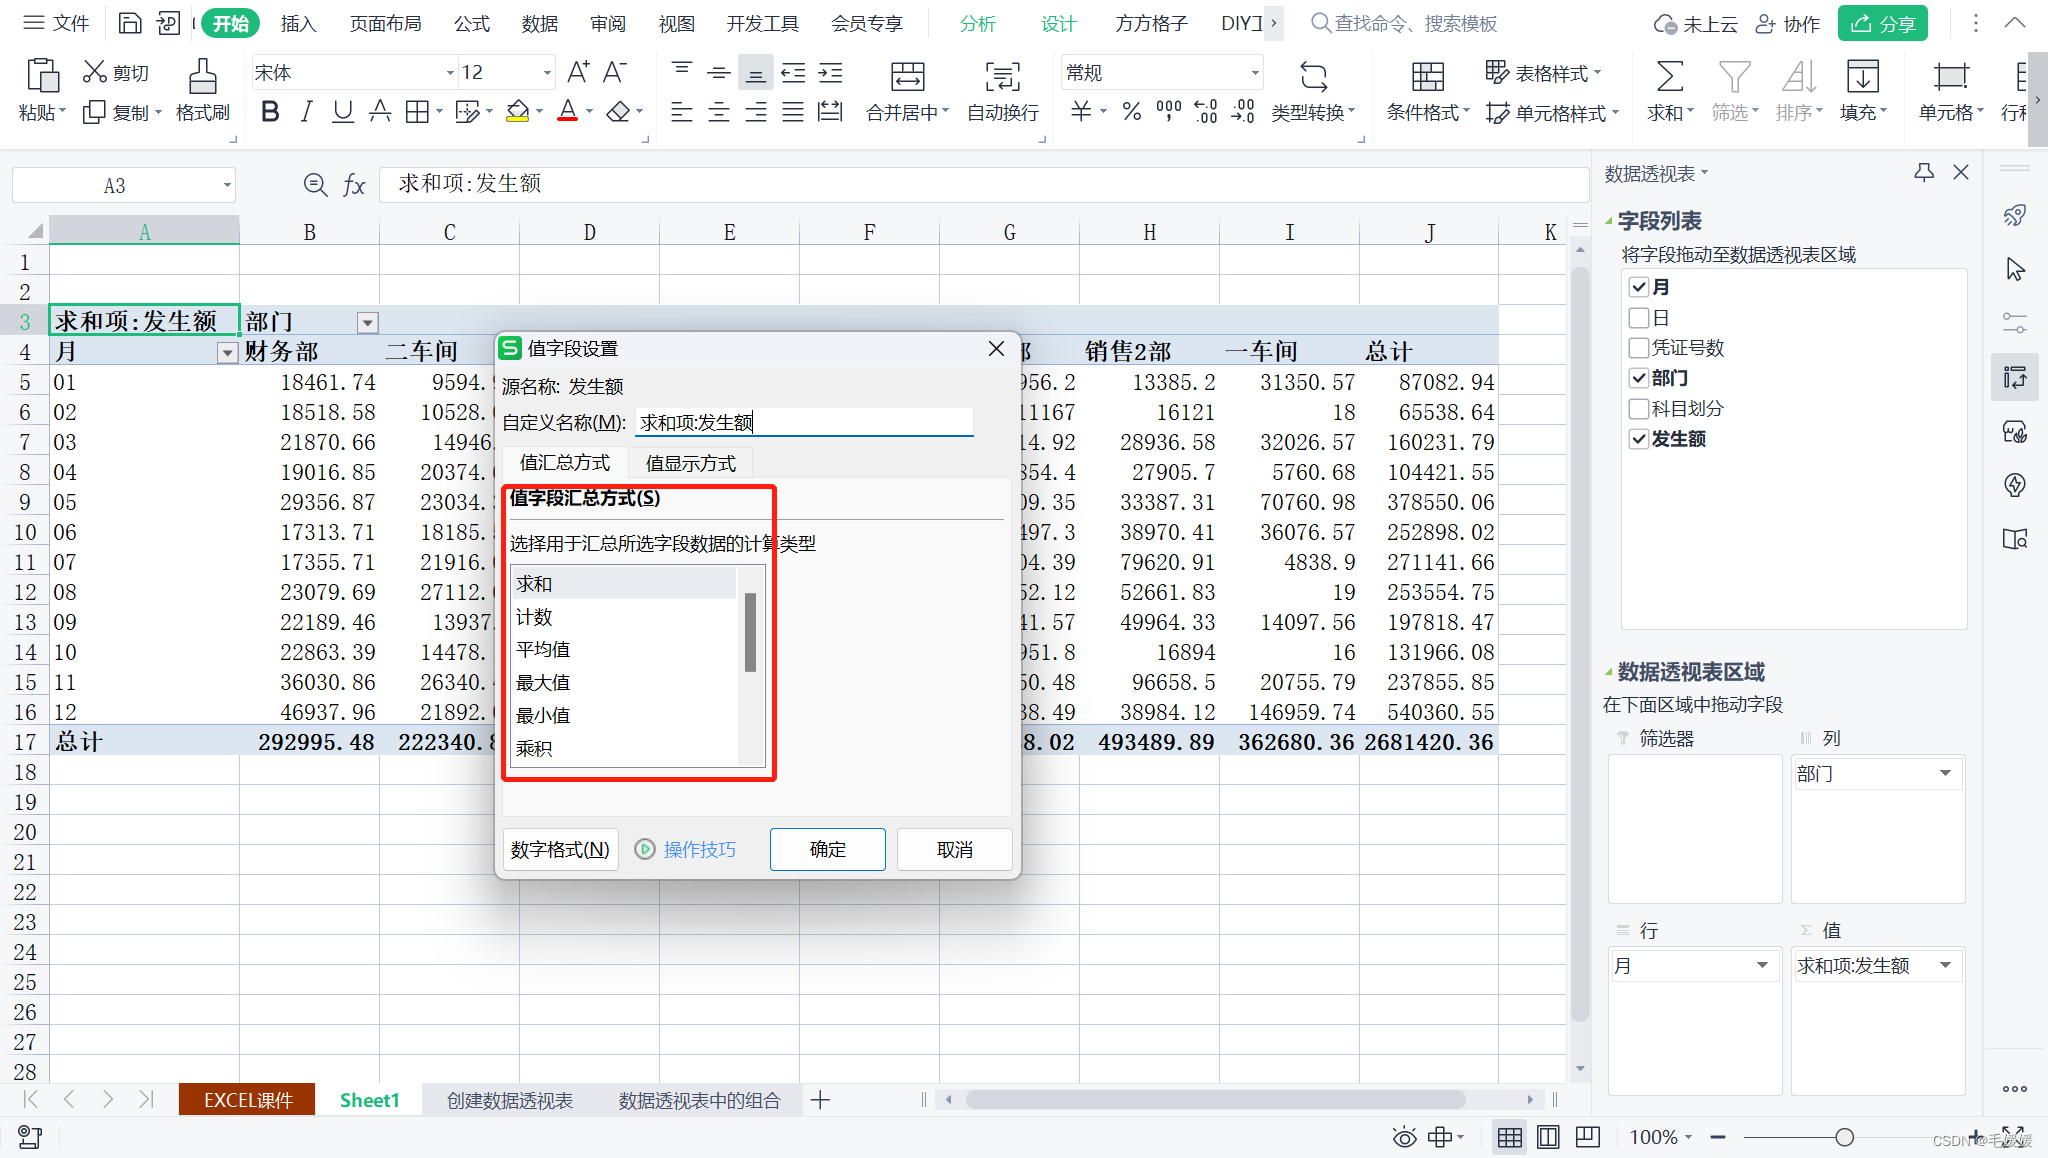Viewport: 2048px width, 1158px height.
Task: Uncheck the 部门 field checkbox
Action: (x=1638, y=378)
